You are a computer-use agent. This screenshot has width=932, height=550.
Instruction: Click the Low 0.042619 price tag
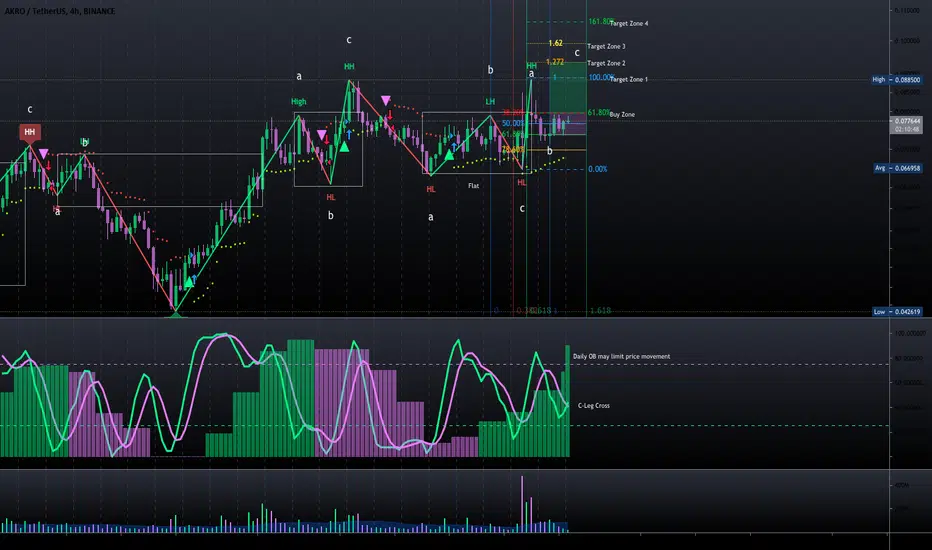(x=898, y=312)
